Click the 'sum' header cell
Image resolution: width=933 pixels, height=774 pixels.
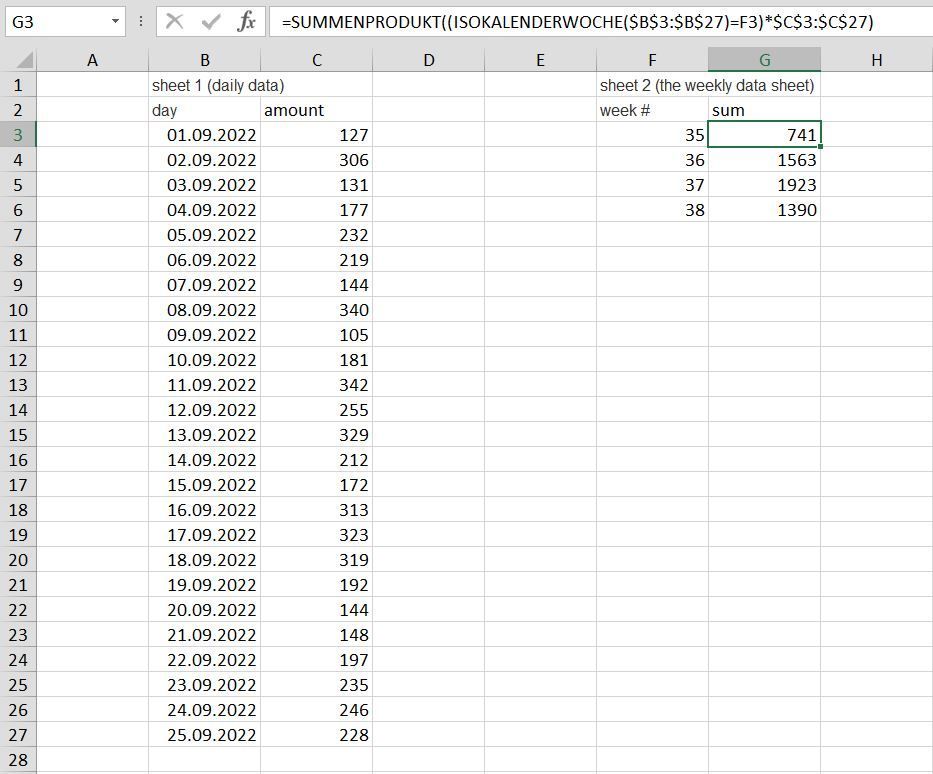pos(765,110)
